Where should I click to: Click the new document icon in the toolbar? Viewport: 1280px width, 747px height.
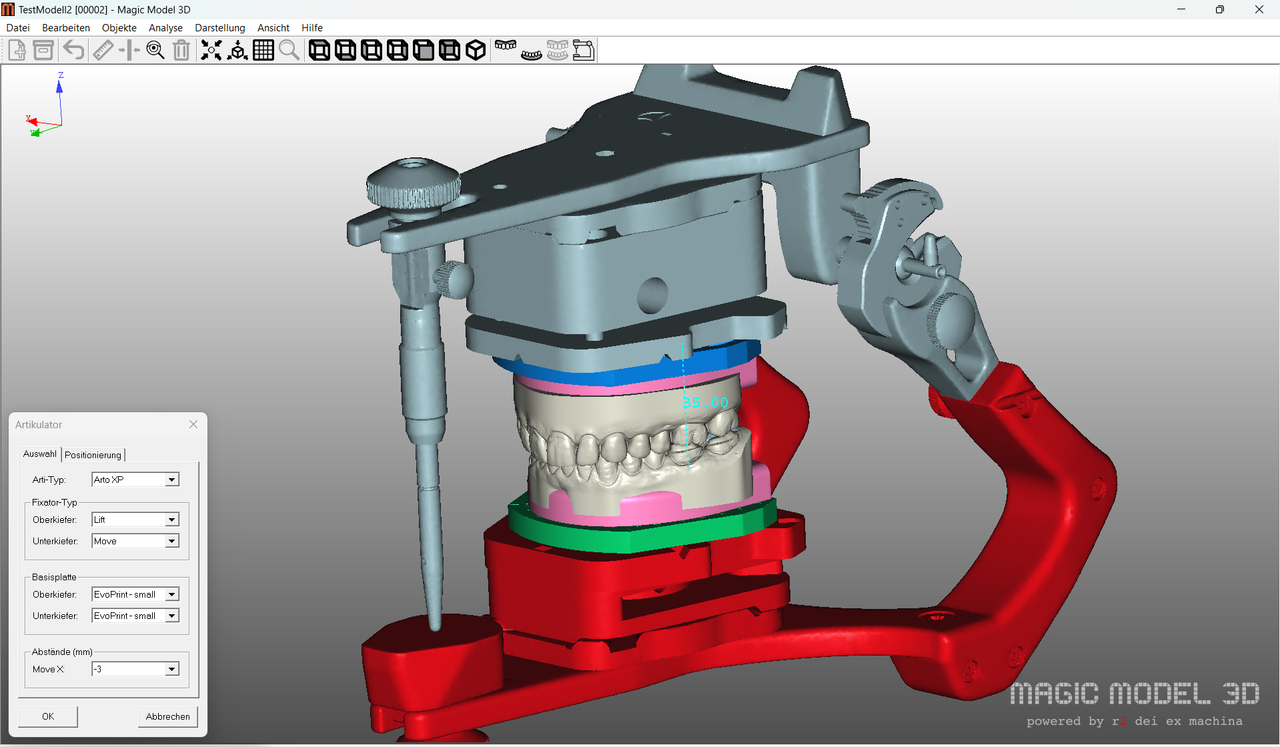point(17,50)
